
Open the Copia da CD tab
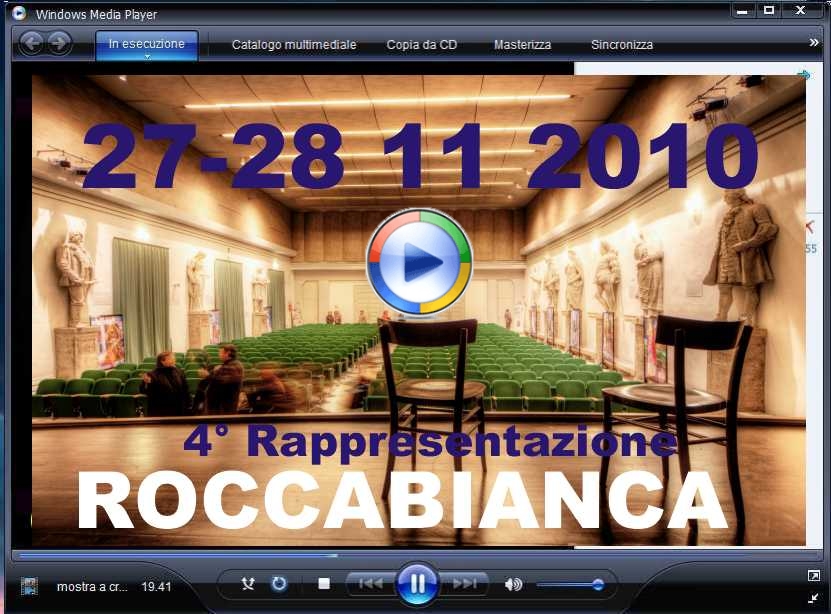(x=422, y=45)
